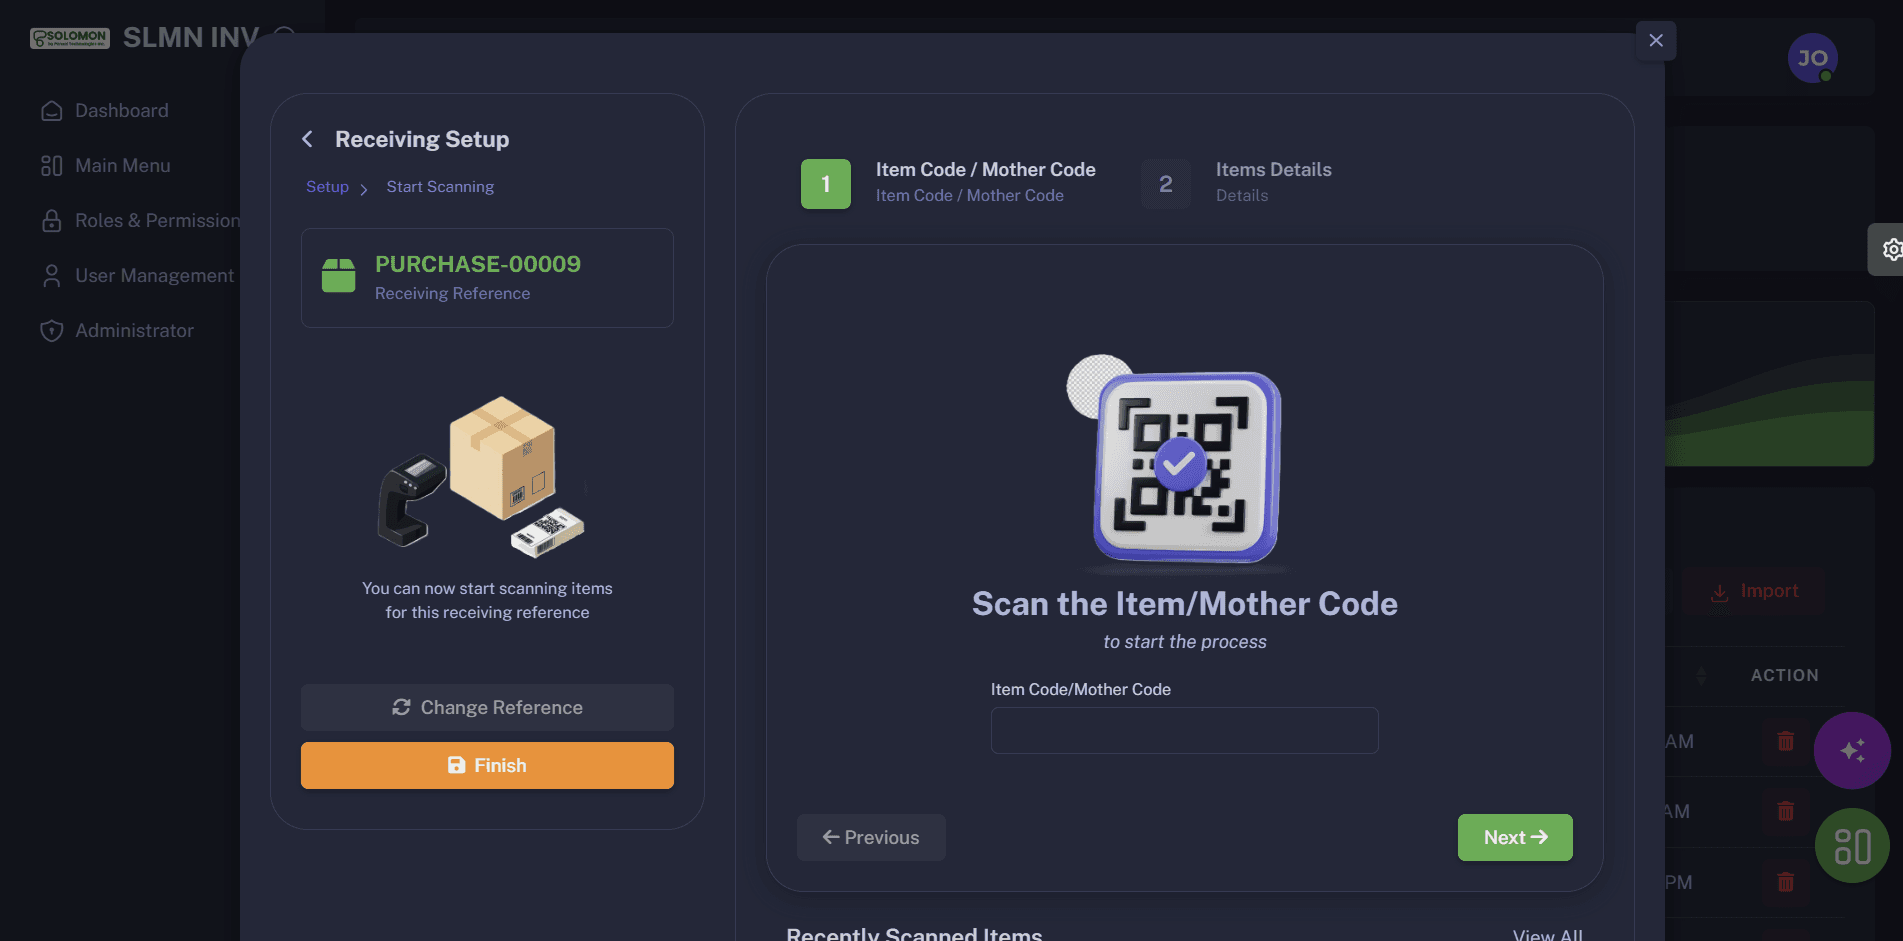Open the JO user avatar menu
This screenshot has height=941, width=1903.
(1812, 58)
